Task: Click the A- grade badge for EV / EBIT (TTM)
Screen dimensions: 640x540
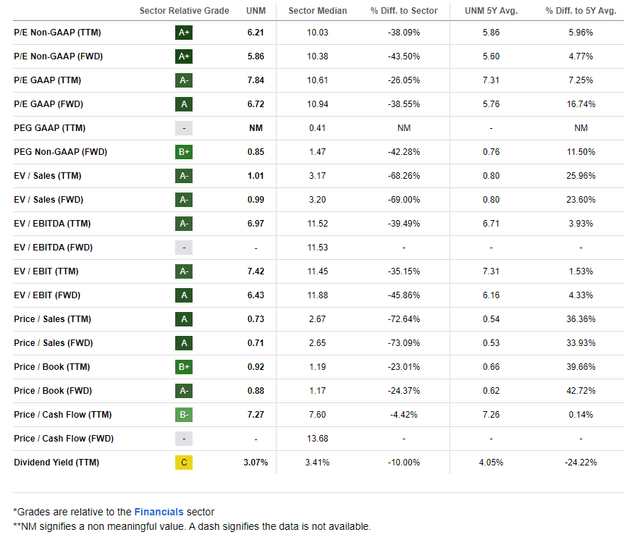Action: tap(184, 271)
